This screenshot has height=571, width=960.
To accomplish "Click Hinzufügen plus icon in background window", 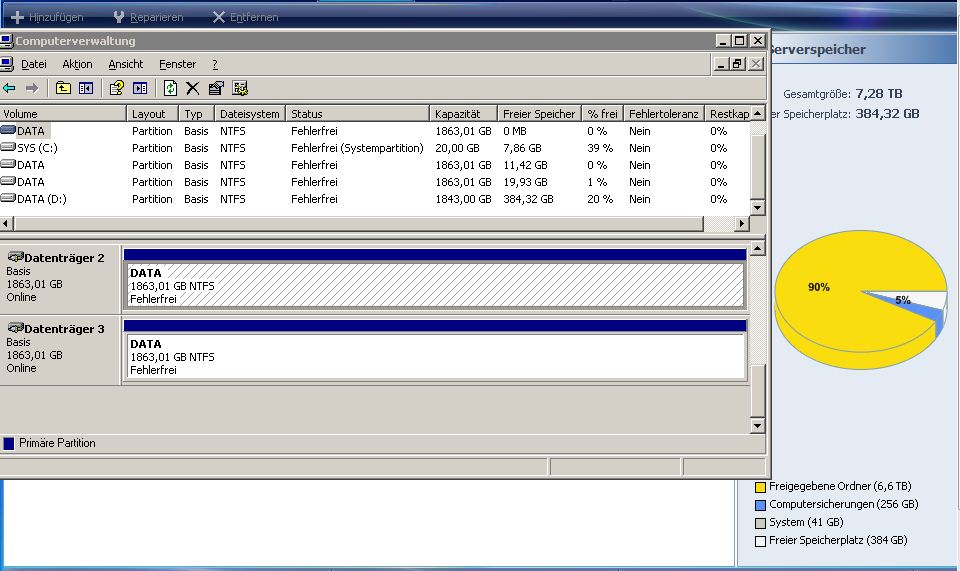I will coord(18,17).
